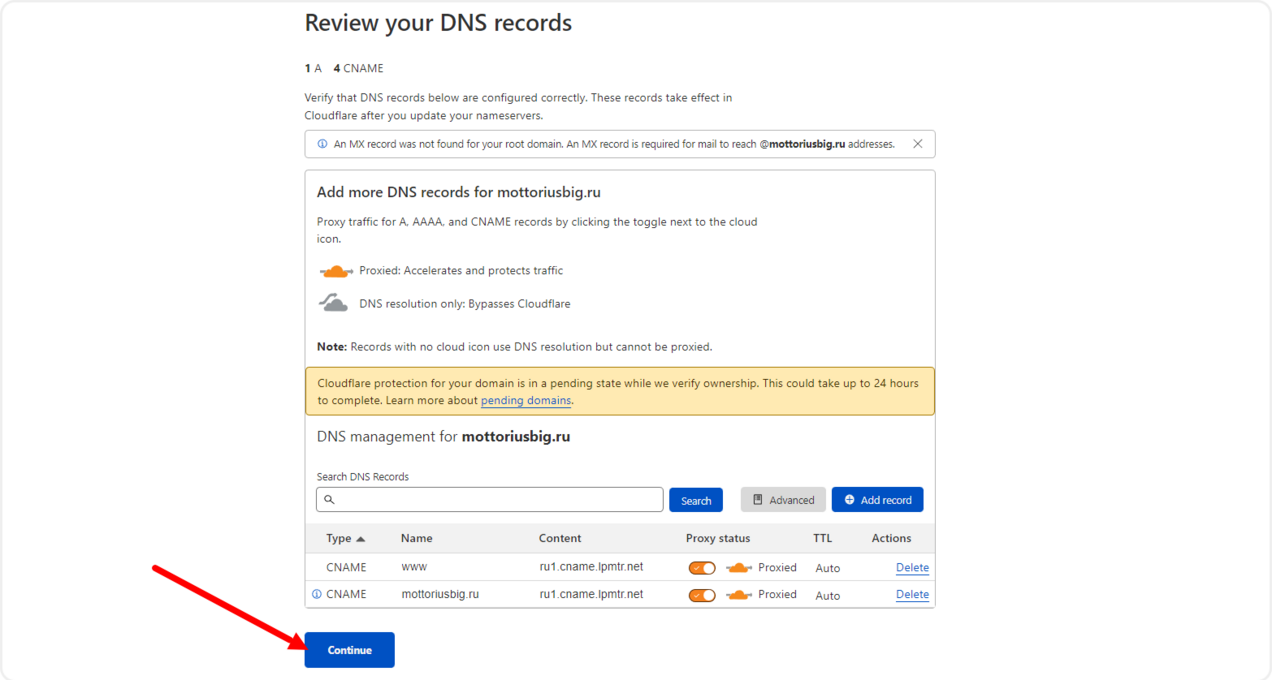Click the 4 CNAME record count
The width and height of the screenshot is (1272, 680).
[358, 68]
